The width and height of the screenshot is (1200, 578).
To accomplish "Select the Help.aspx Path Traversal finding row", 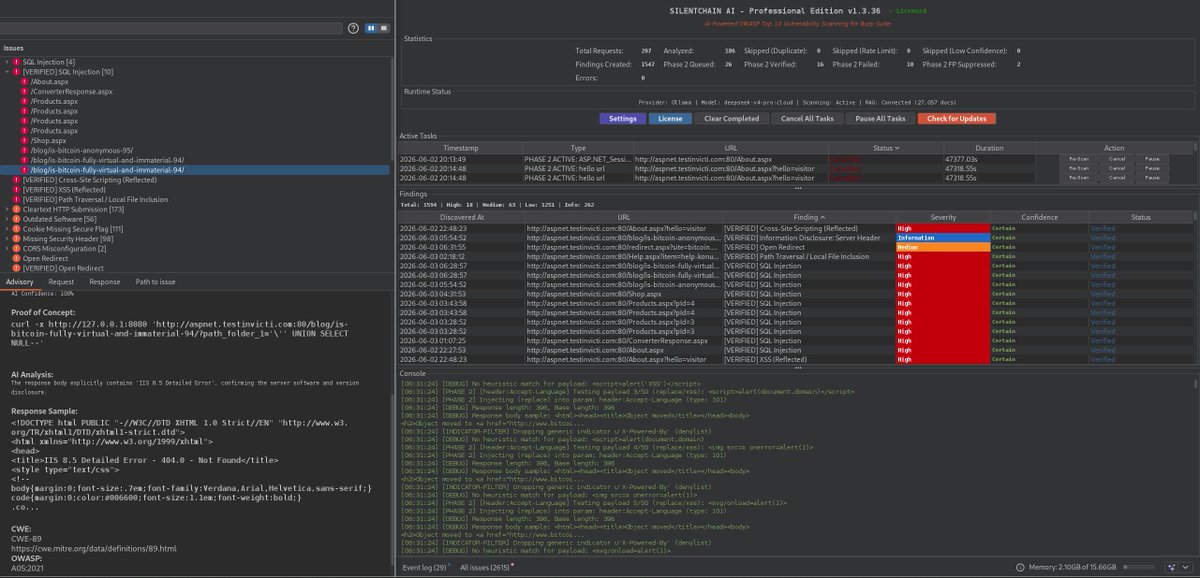I will pyautogui.click(x=798, y=257).
